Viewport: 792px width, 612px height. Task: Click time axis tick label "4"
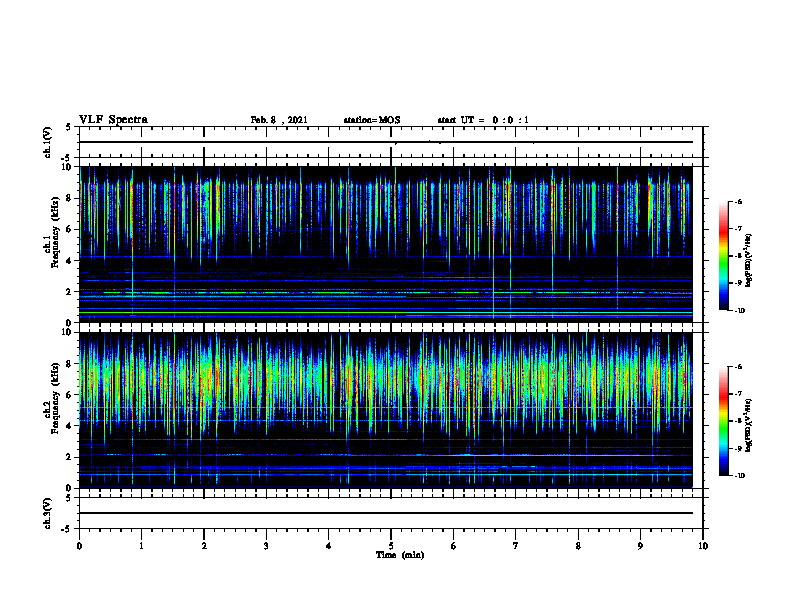click(x=329, y=546)
